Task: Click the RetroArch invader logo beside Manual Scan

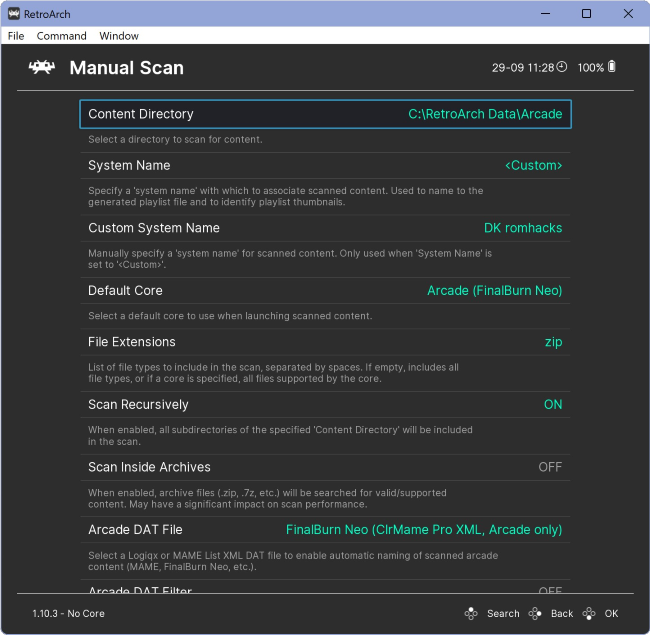Action: [41, 67]
